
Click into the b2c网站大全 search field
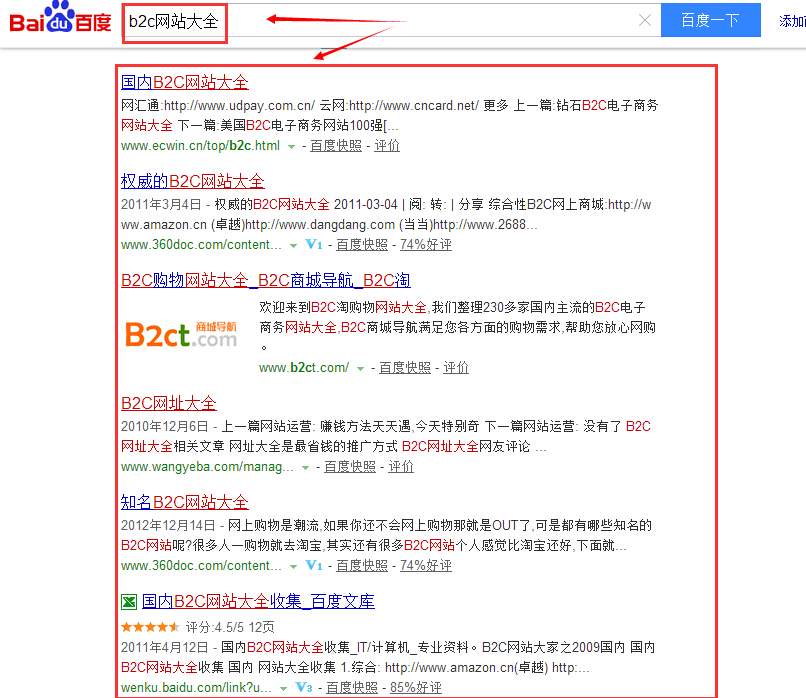point(400,21)
